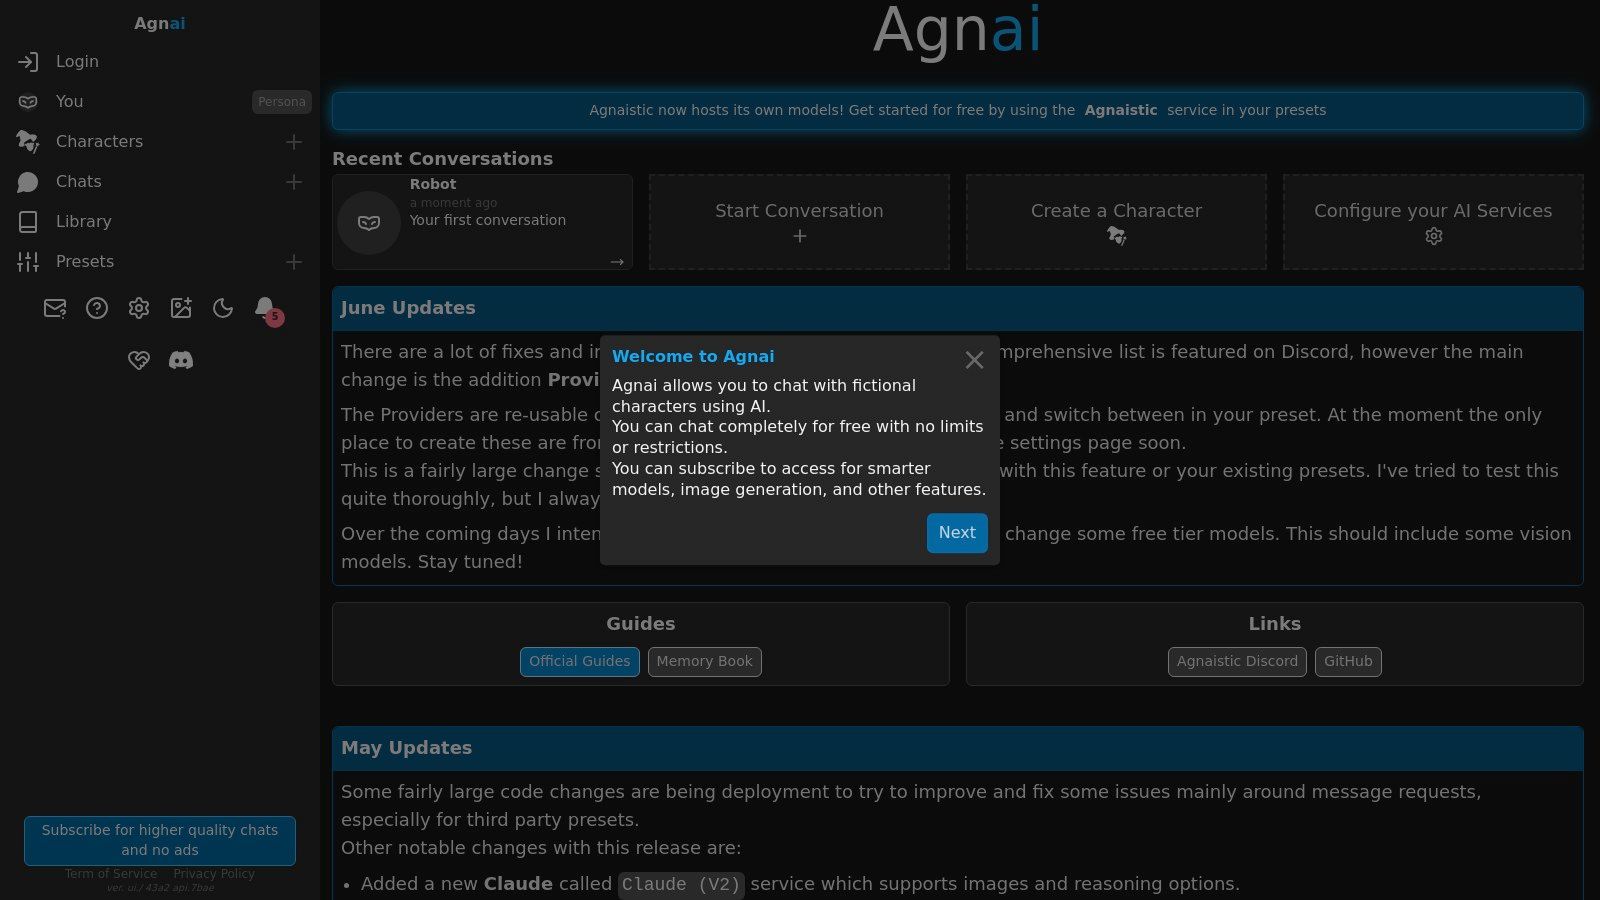The image size is (1600, 900).
Task: Open notifications via the bell icon
Action: (x=265, y=308)
